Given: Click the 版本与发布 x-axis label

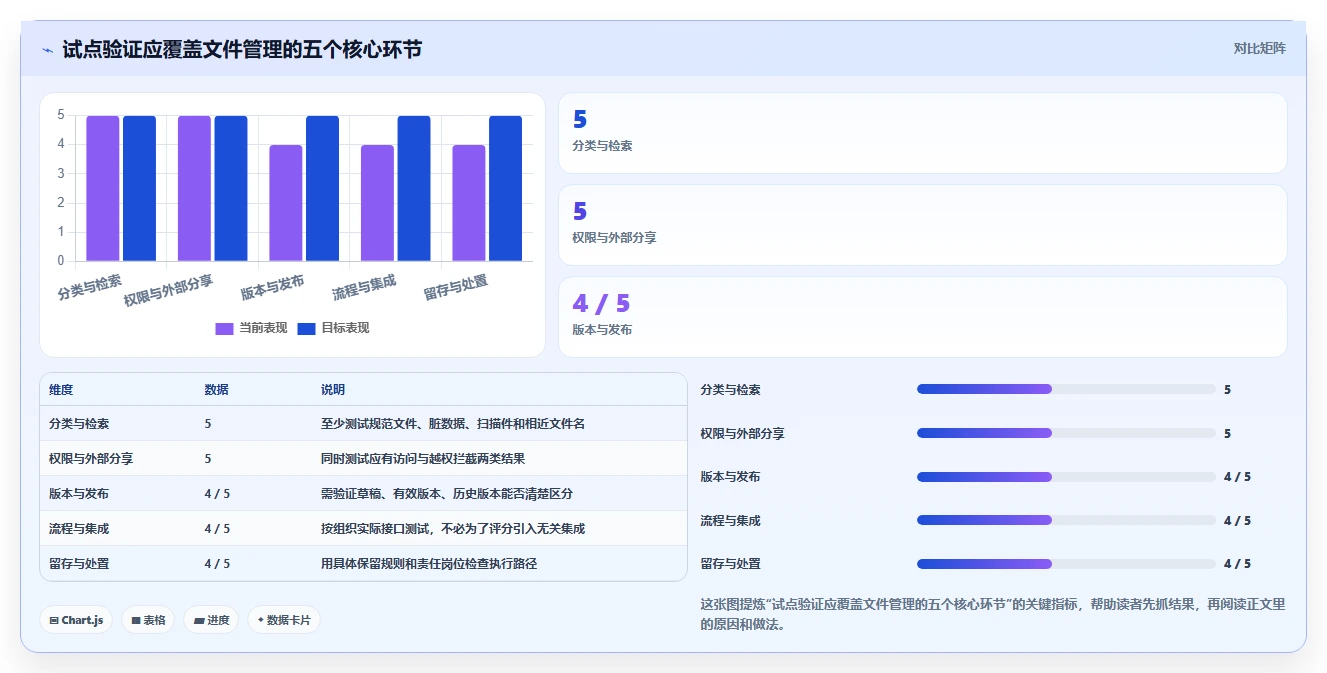Looking at the screenshot, I should coord(272,288).
